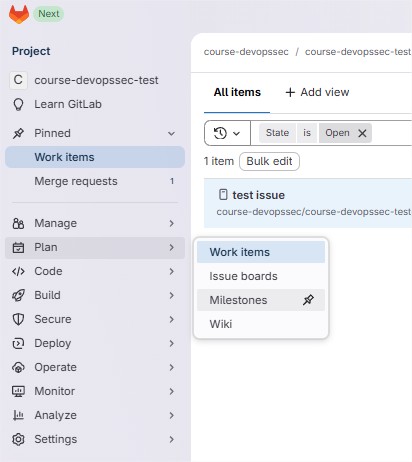Click the Open filter value token
Screen dimensions: 412x462
tap(337, 133)
